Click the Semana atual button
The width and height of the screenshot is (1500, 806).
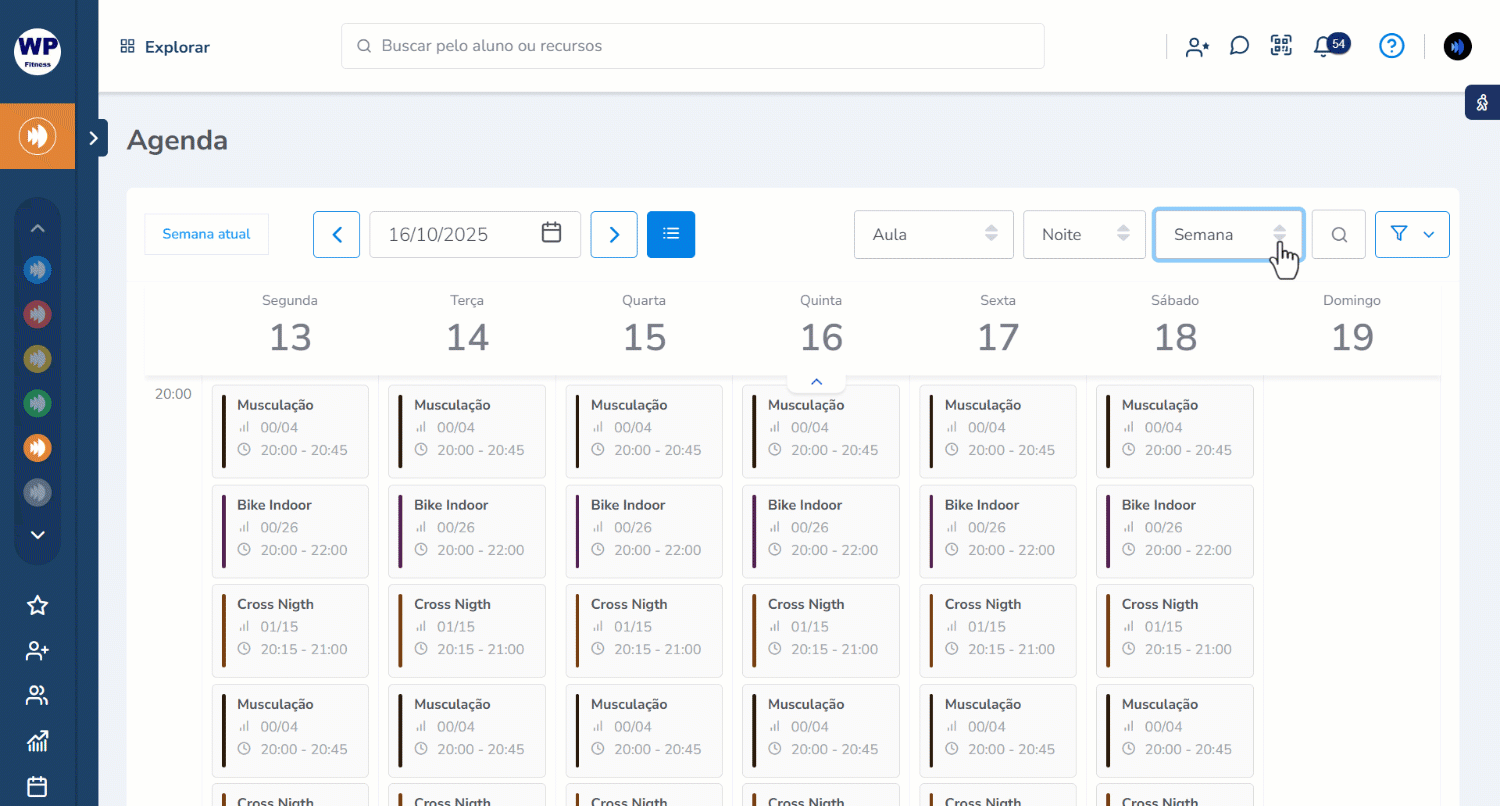[206, 234]
